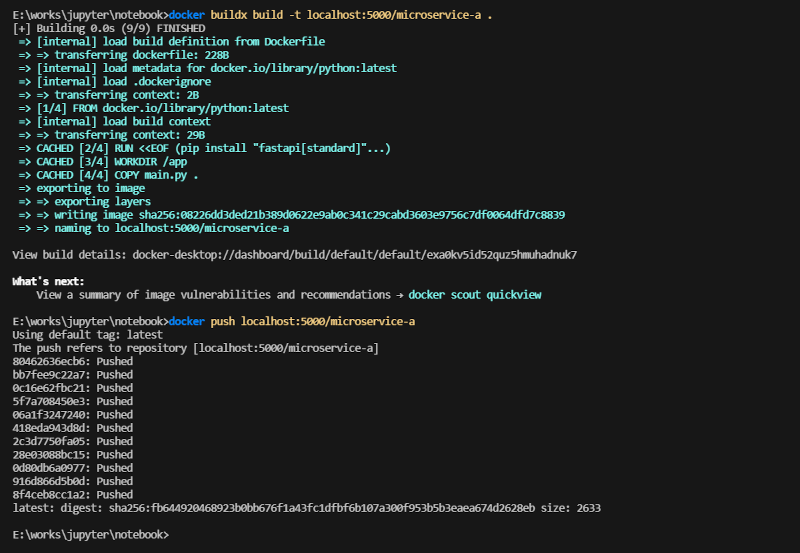Select the 'transferring context: 29B' line
800x553 pixels.
[x=112, y=135]
